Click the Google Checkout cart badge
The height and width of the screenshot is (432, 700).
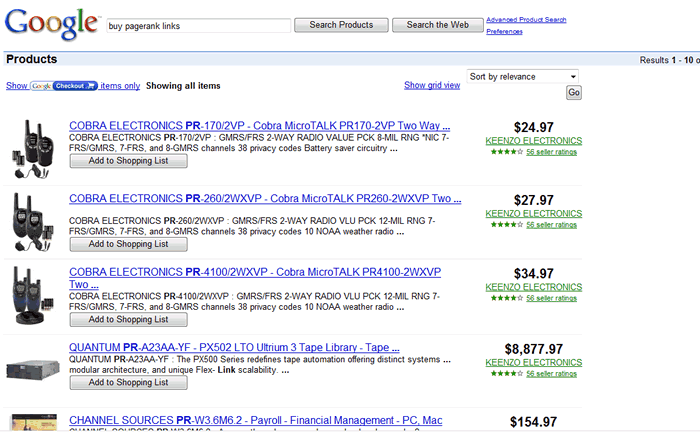[x=63, y=86]
